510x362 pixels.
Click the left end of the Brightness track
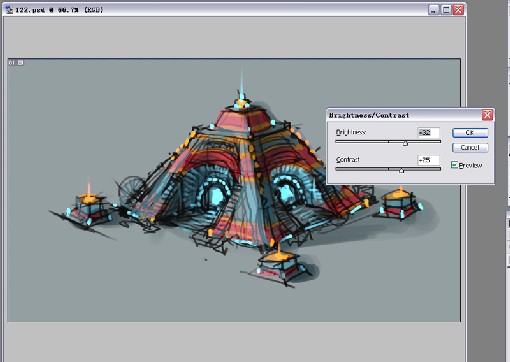click(337, 141)
